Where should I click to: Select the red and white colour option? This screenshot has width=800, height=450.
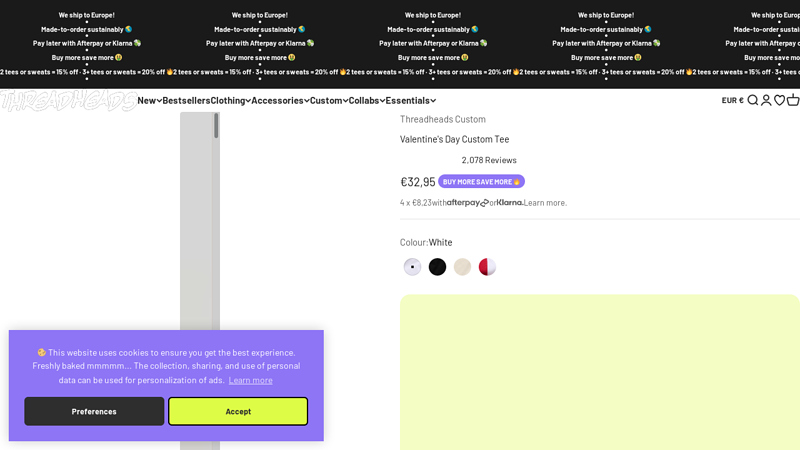[487, 267]
